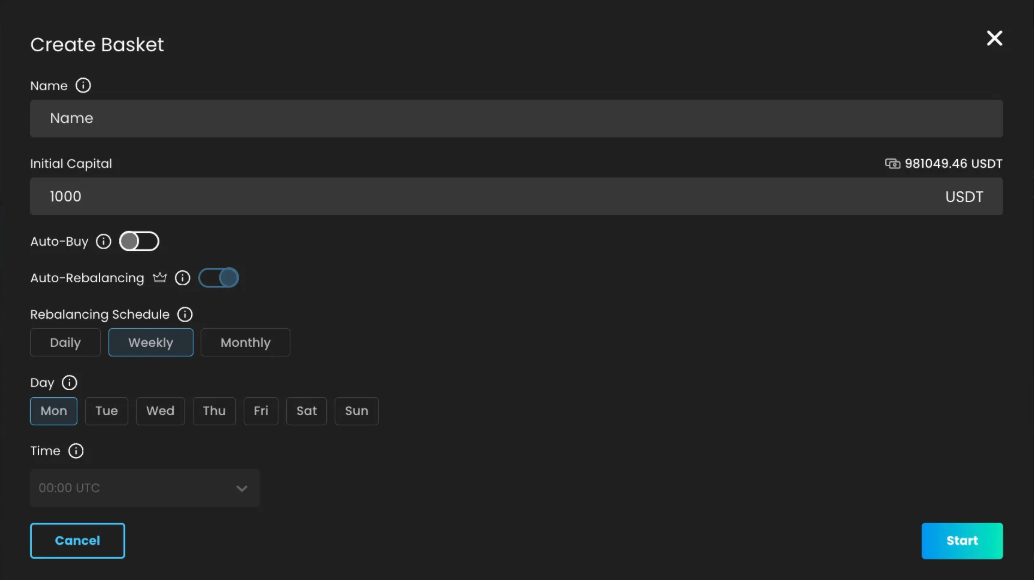
Task: Click the Initial Capital field showing 1000
Action: (516, 196)
